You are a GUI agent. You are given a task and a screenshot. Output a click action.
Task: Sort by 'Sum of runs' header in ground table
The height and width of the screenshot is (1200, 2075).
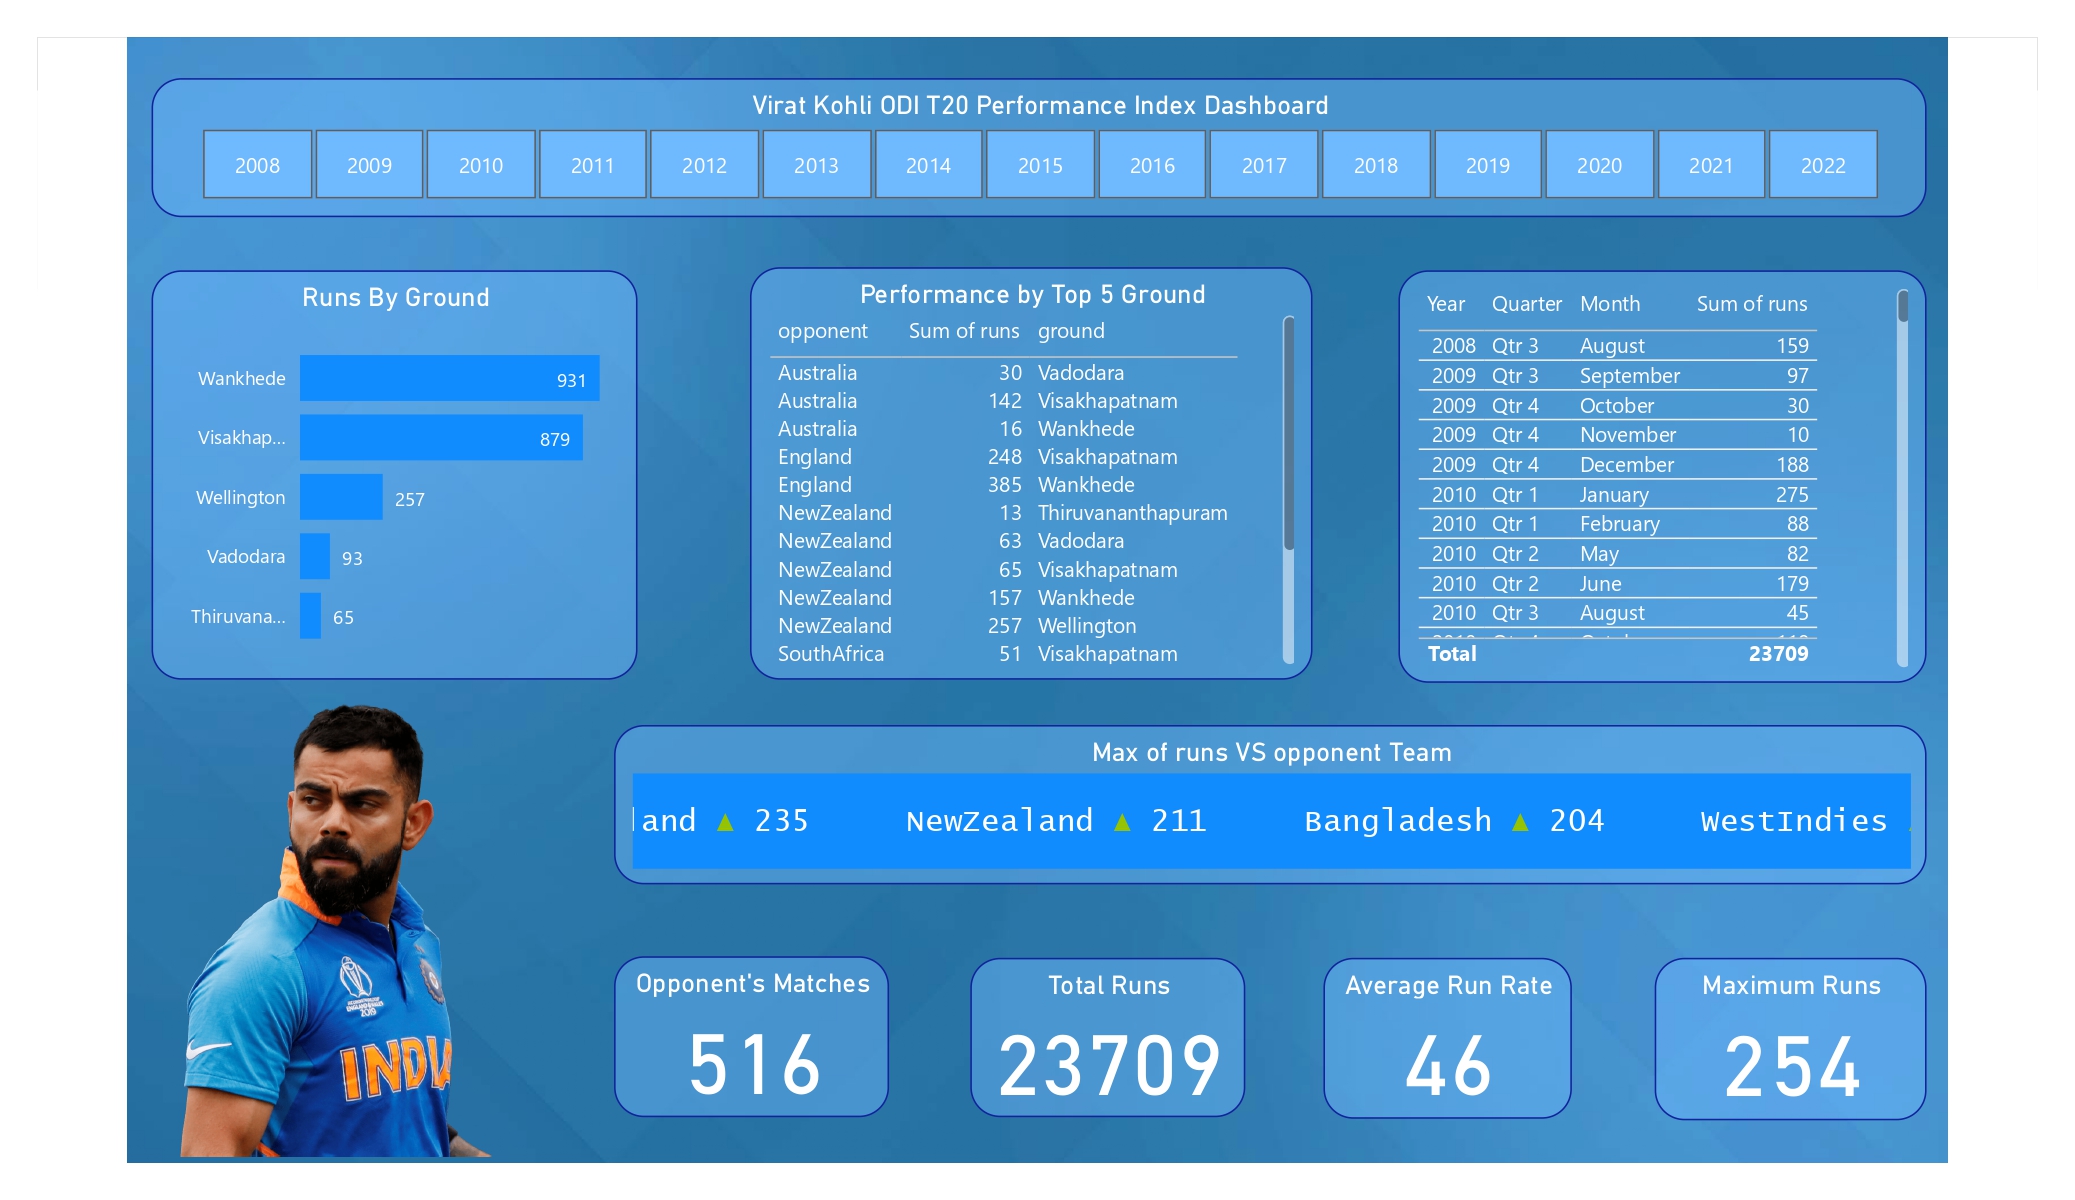pyautogui.click(x=963, y=331)
